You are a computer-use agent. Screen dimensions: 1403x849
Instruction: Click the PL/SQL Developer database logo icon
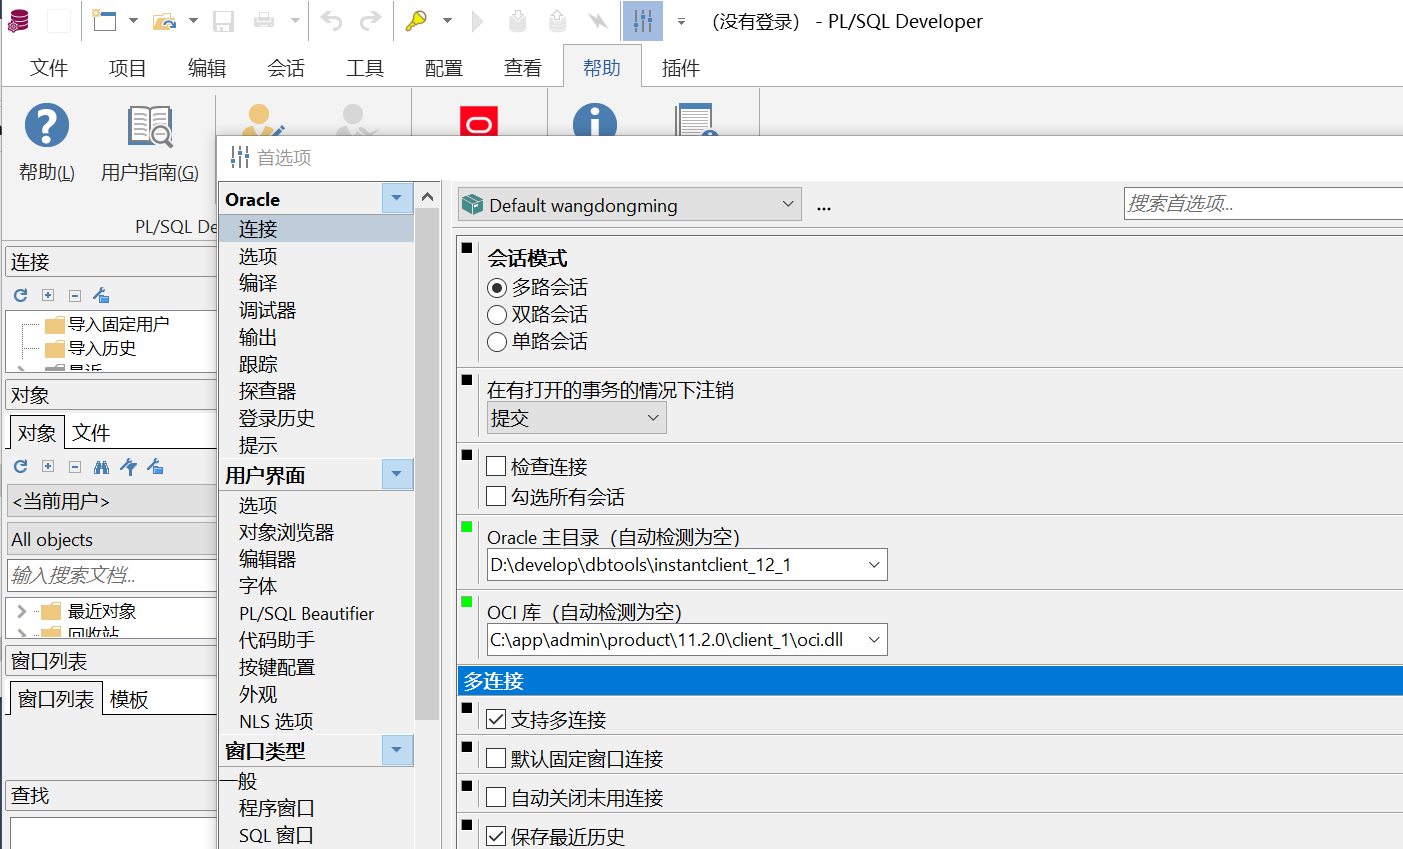coord(18,21)
